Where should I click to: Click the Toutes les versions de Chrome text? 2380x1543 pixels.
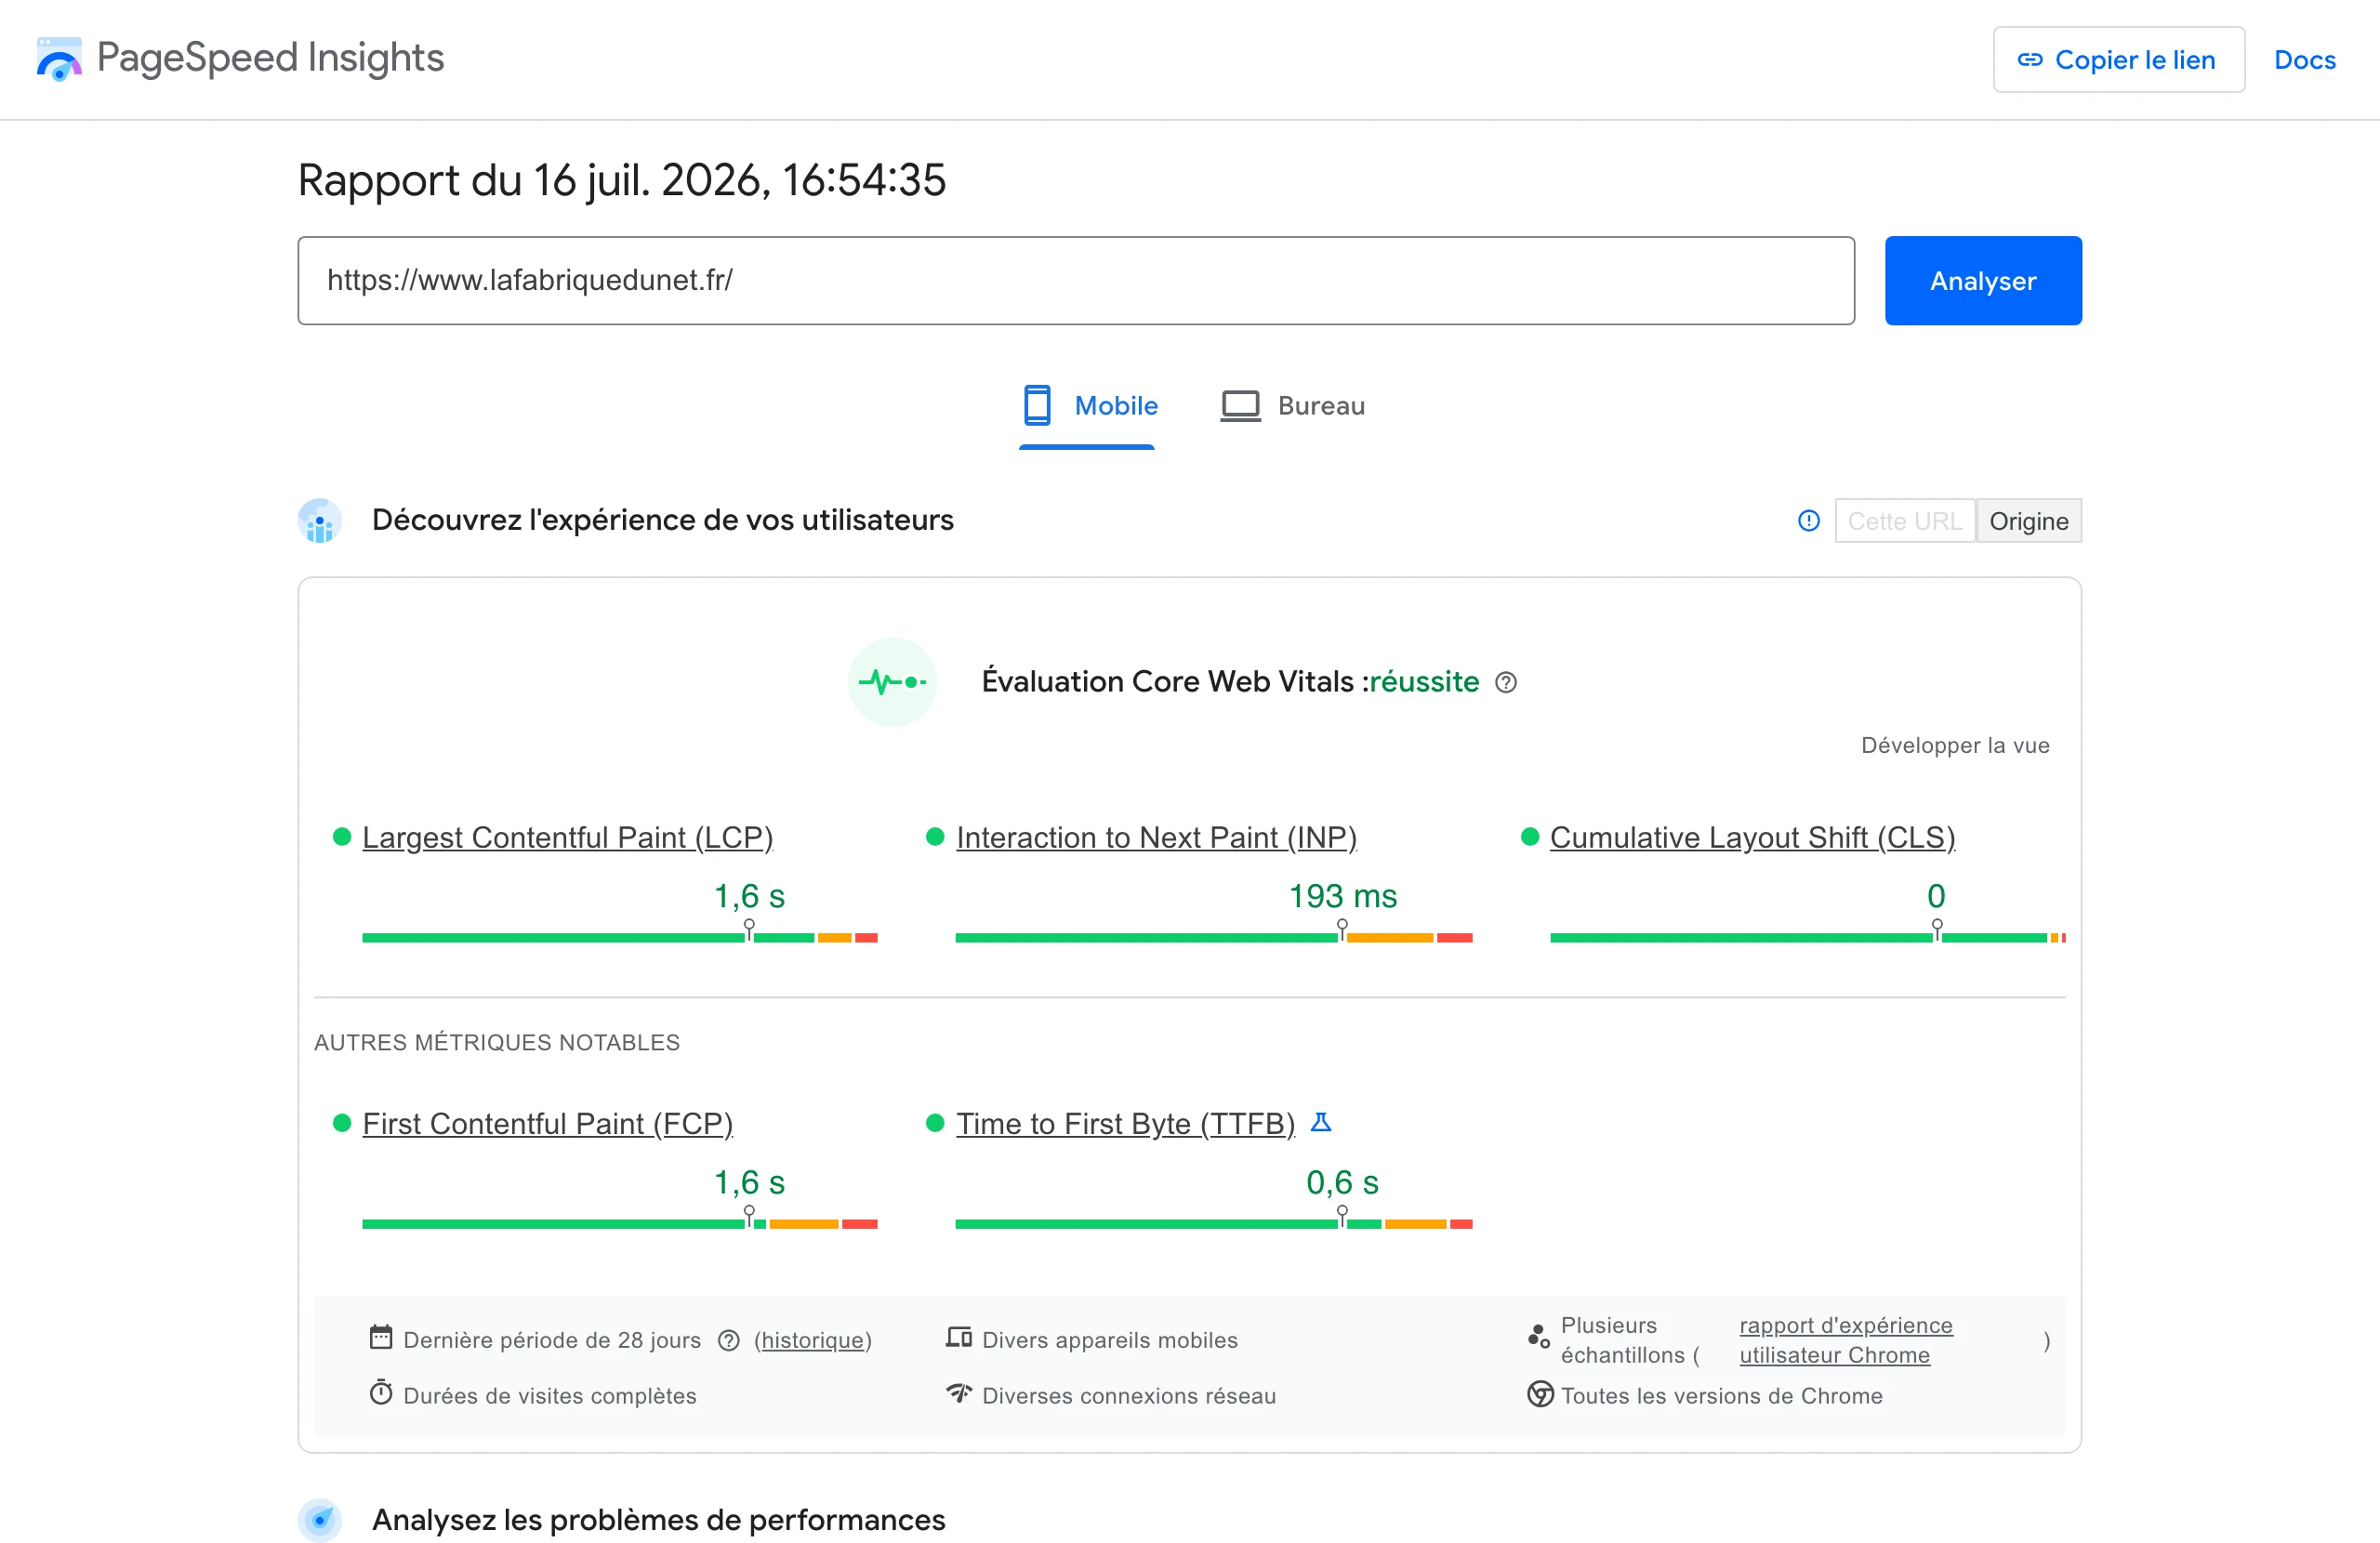pos(1721,1395)
